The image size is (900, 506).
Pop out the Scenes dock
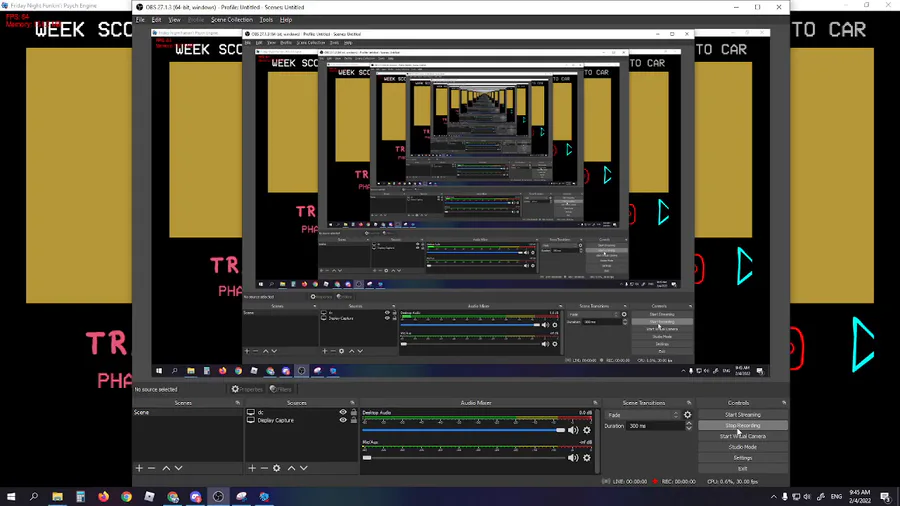pyautogui.click(x=238, y=403)
